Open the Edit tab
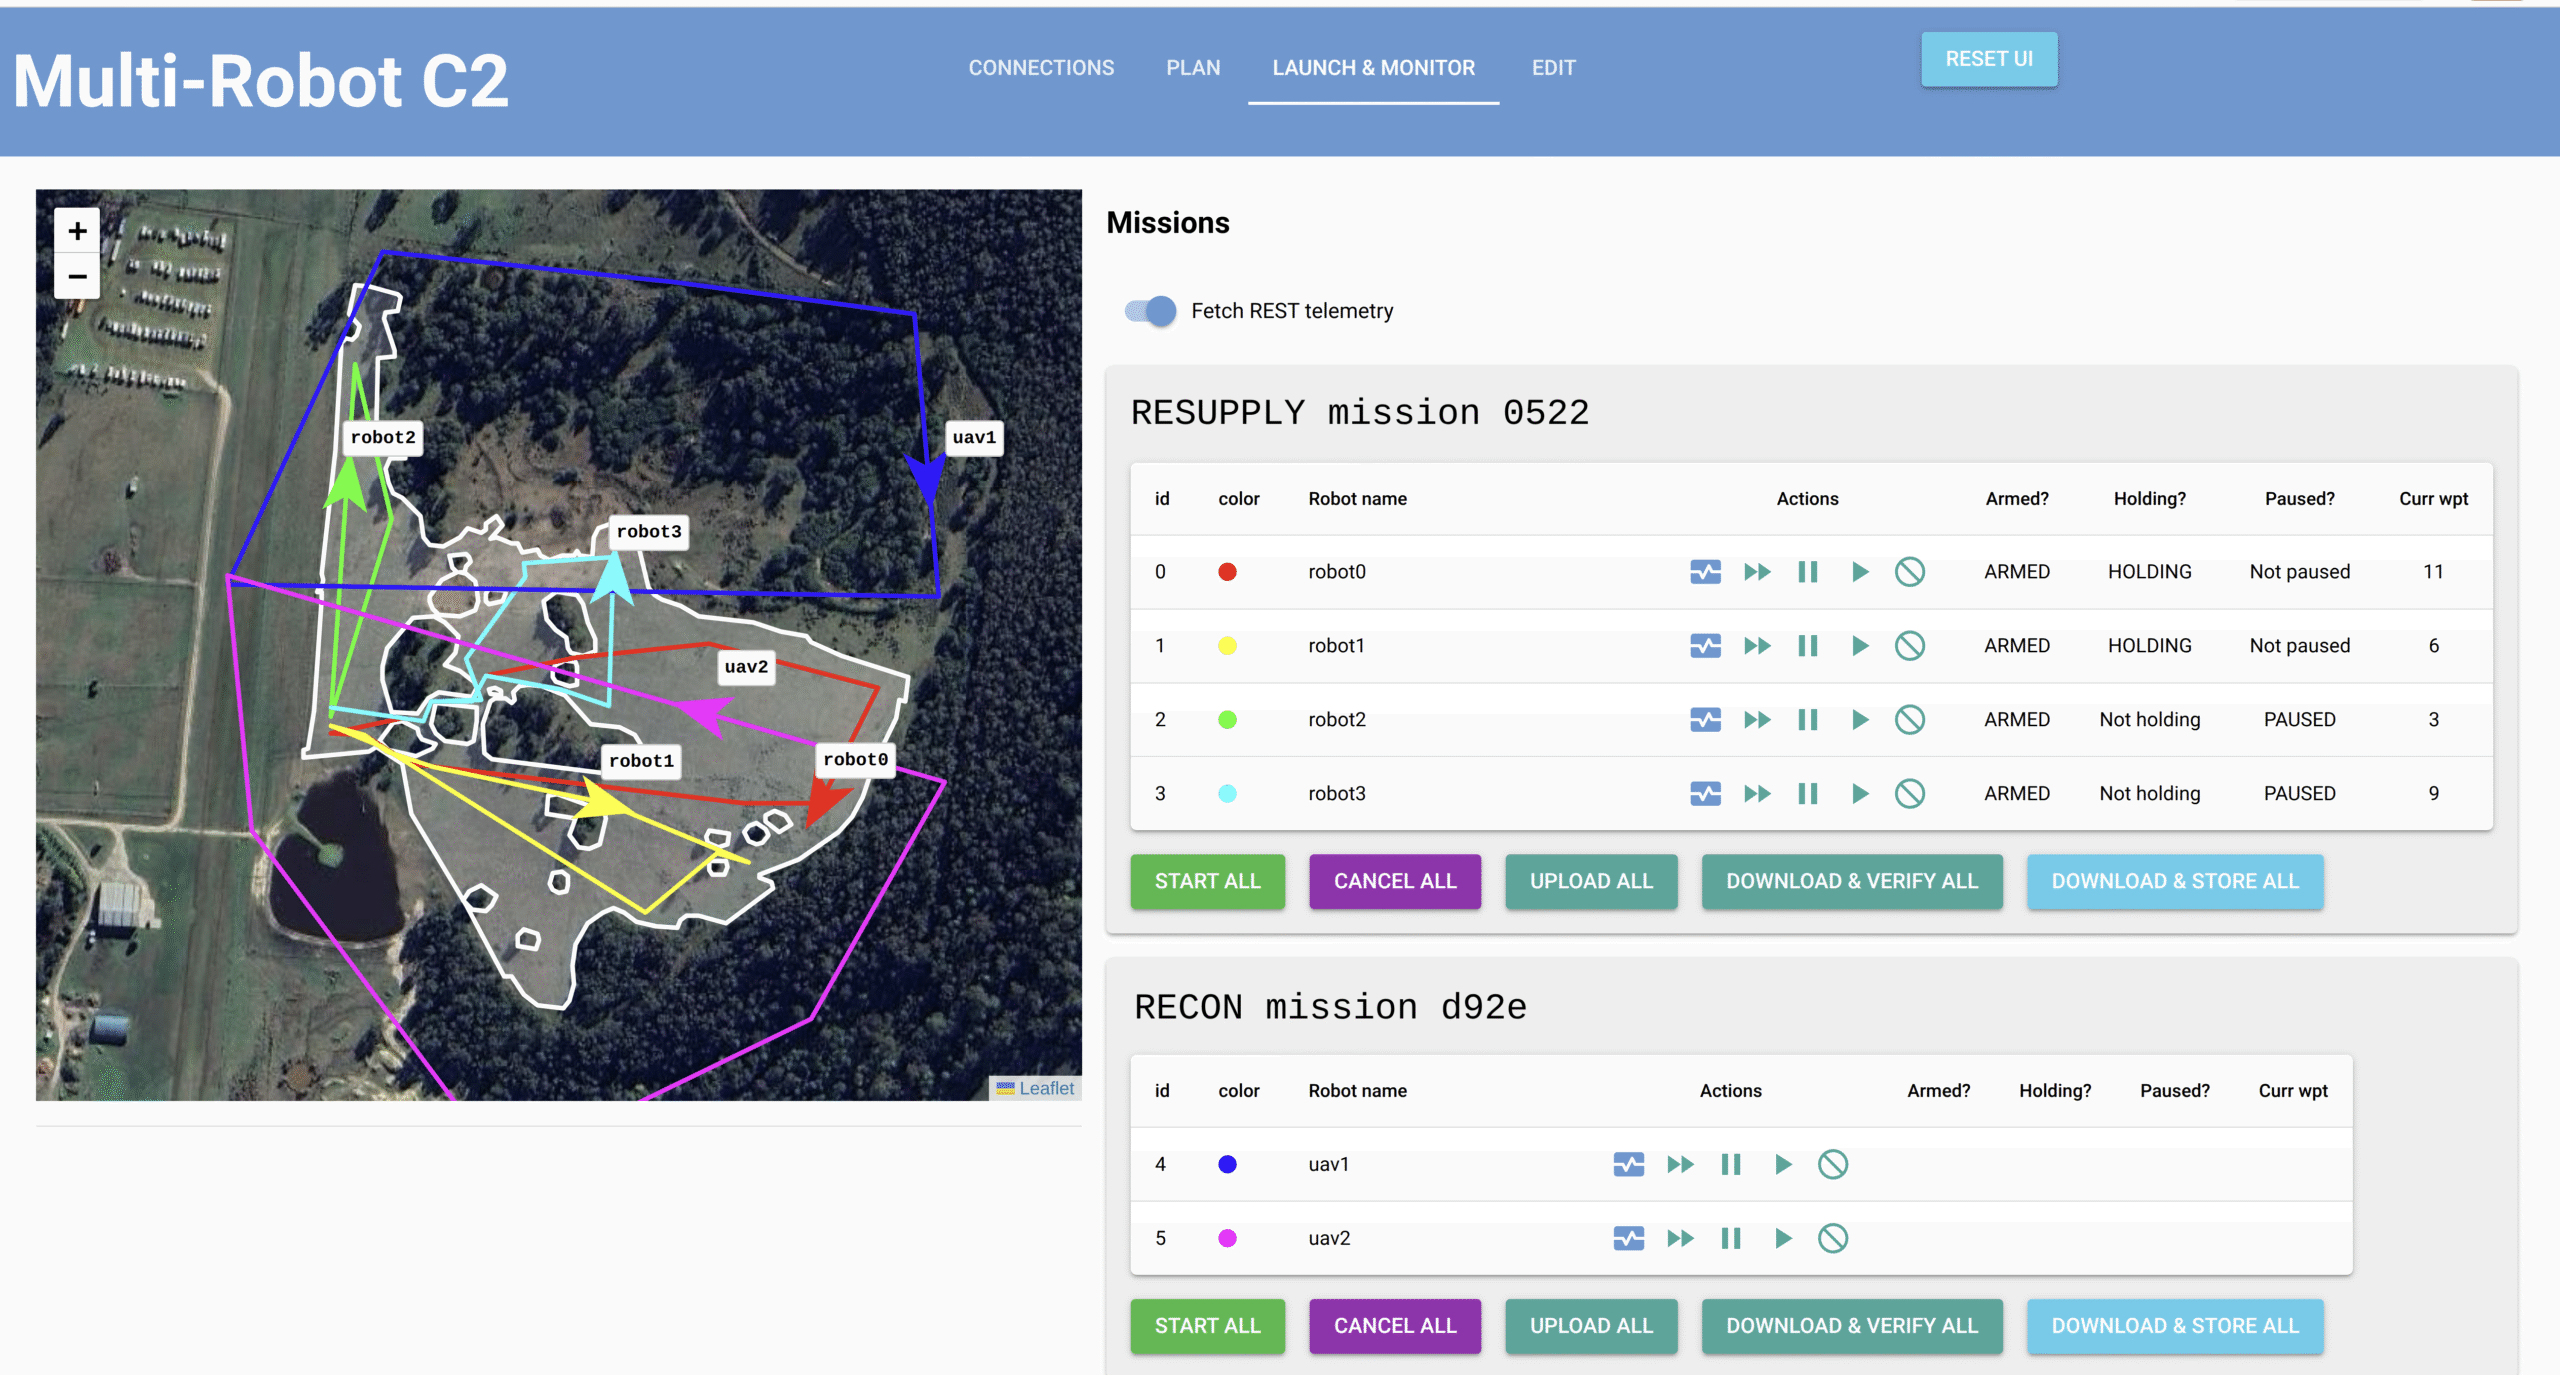Screen dimensions: 2560x1375 tap(1553, 68)
